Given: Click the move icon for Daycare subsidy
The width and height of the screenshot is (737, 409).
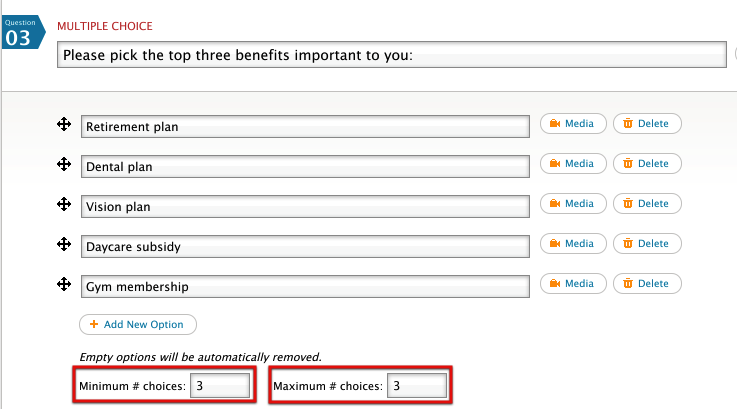Looking at the screenshot, I should coord(63,244).
